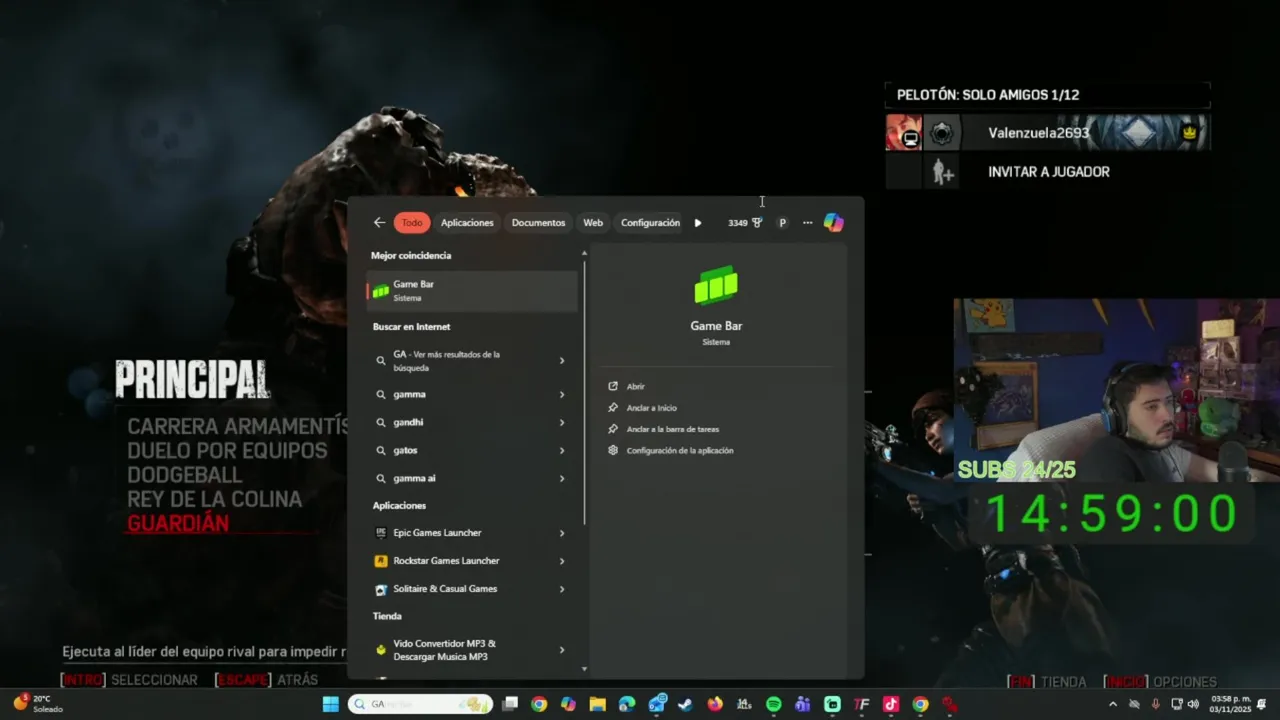The width and height of the screenshot is (1280, 720).
Task: Click Anclar a la barra de tareas
Action: [672, 429]
